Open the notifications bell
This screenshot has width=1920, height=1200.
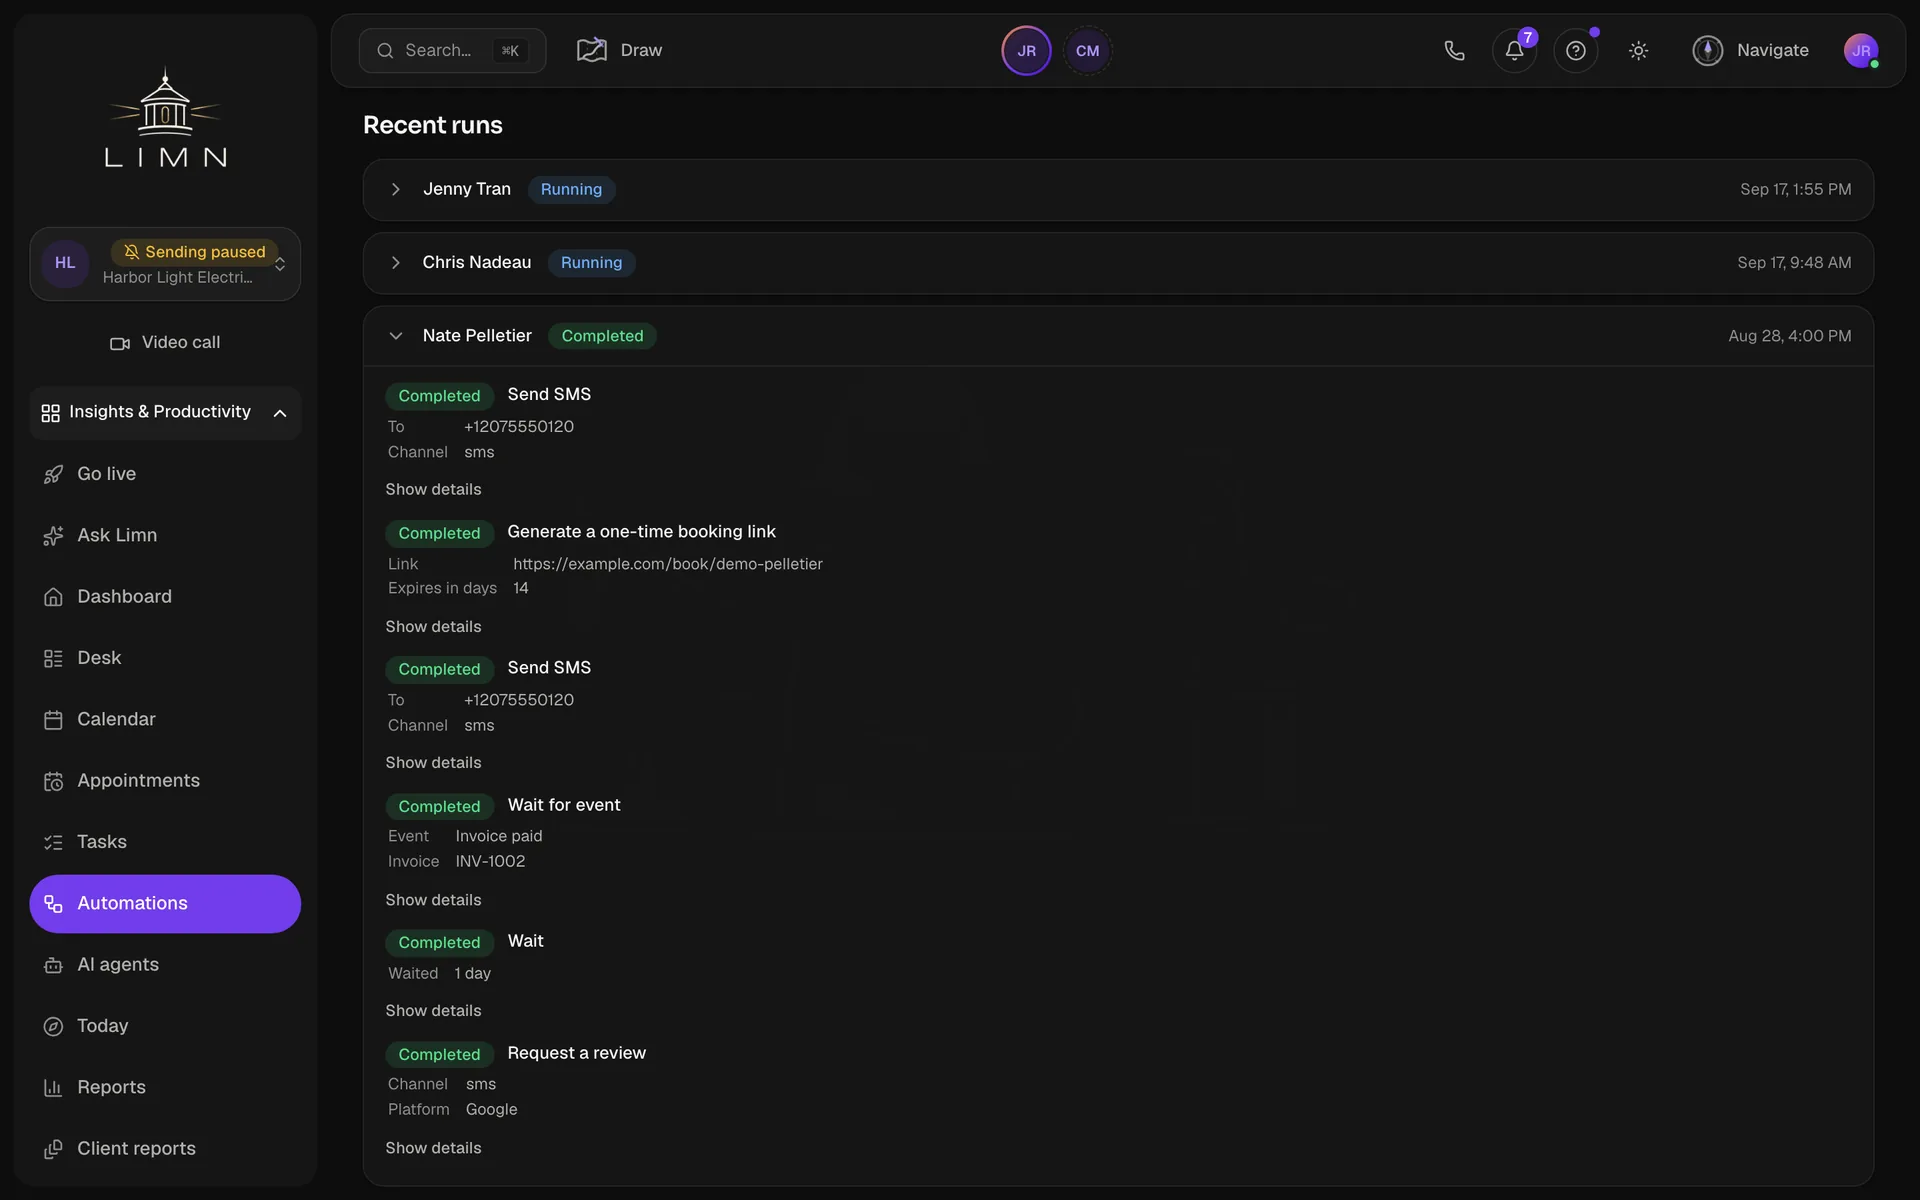tap(1514, 50)
